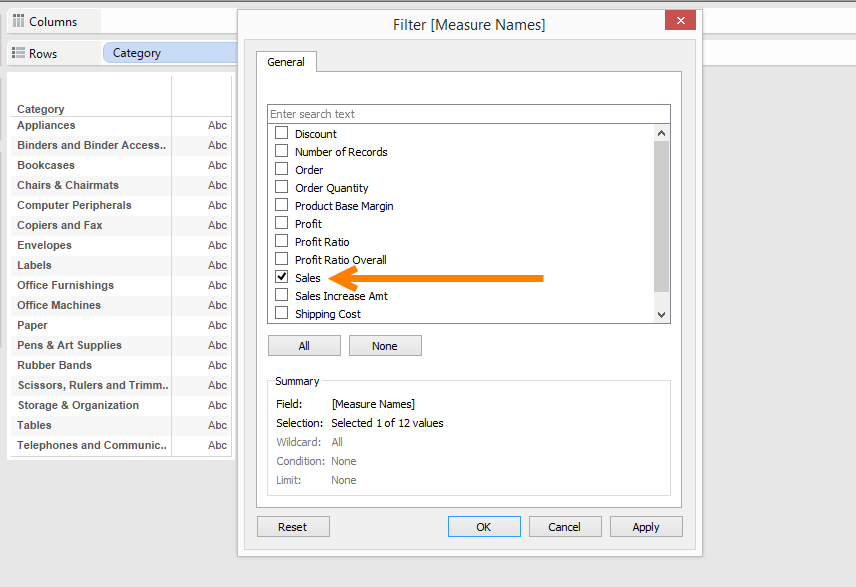Viewport: 856px width, 587px height.
Task: Click the Reset button
Action: coord(293,527)
